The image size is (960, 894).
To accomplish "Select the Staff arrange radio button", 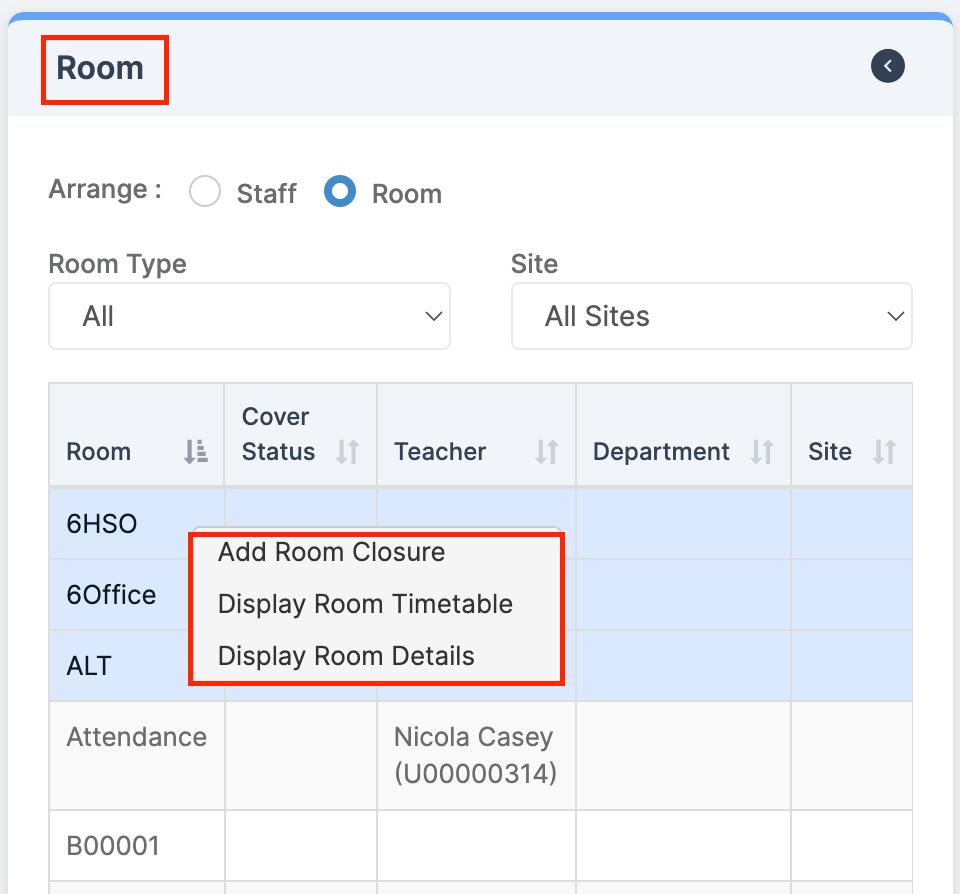I will (205, 191).
